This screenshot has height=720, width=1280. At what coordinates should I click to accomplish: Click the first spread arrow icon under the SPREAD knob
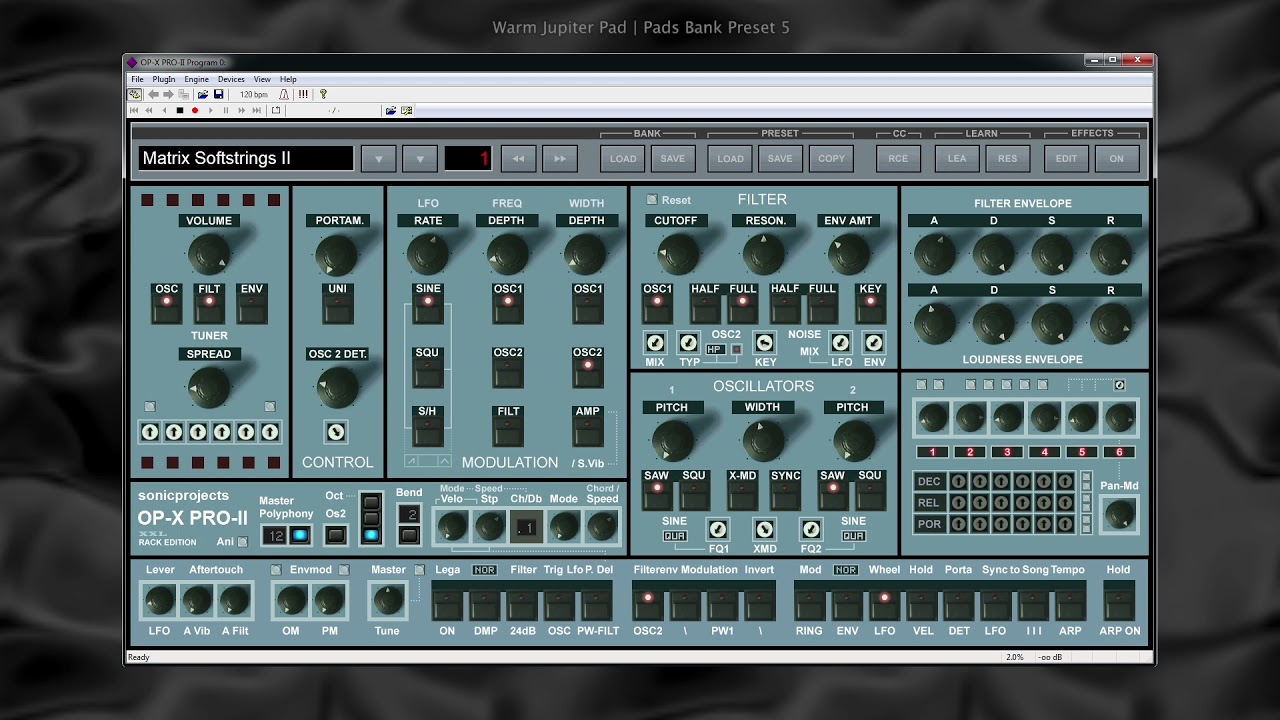[150, 432]
